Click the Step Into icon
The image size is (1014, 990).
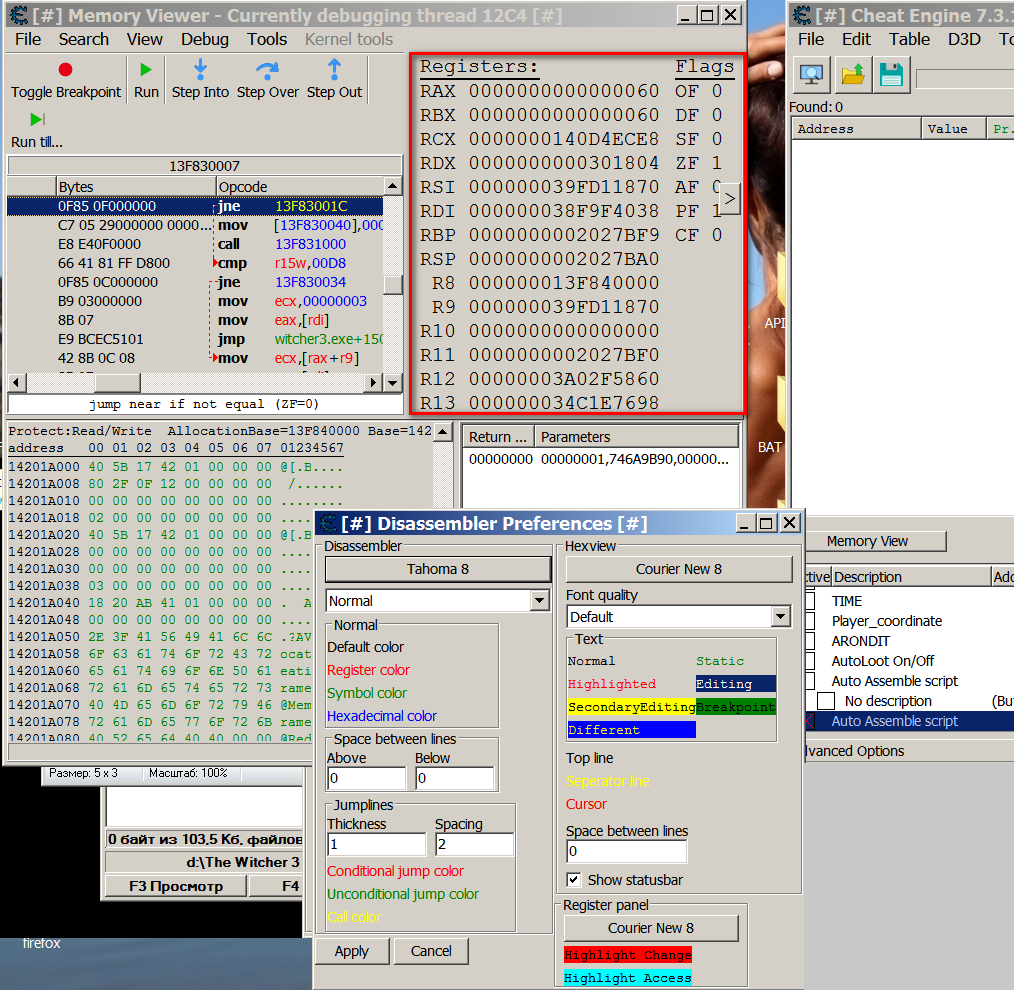[x=200, y=69]
